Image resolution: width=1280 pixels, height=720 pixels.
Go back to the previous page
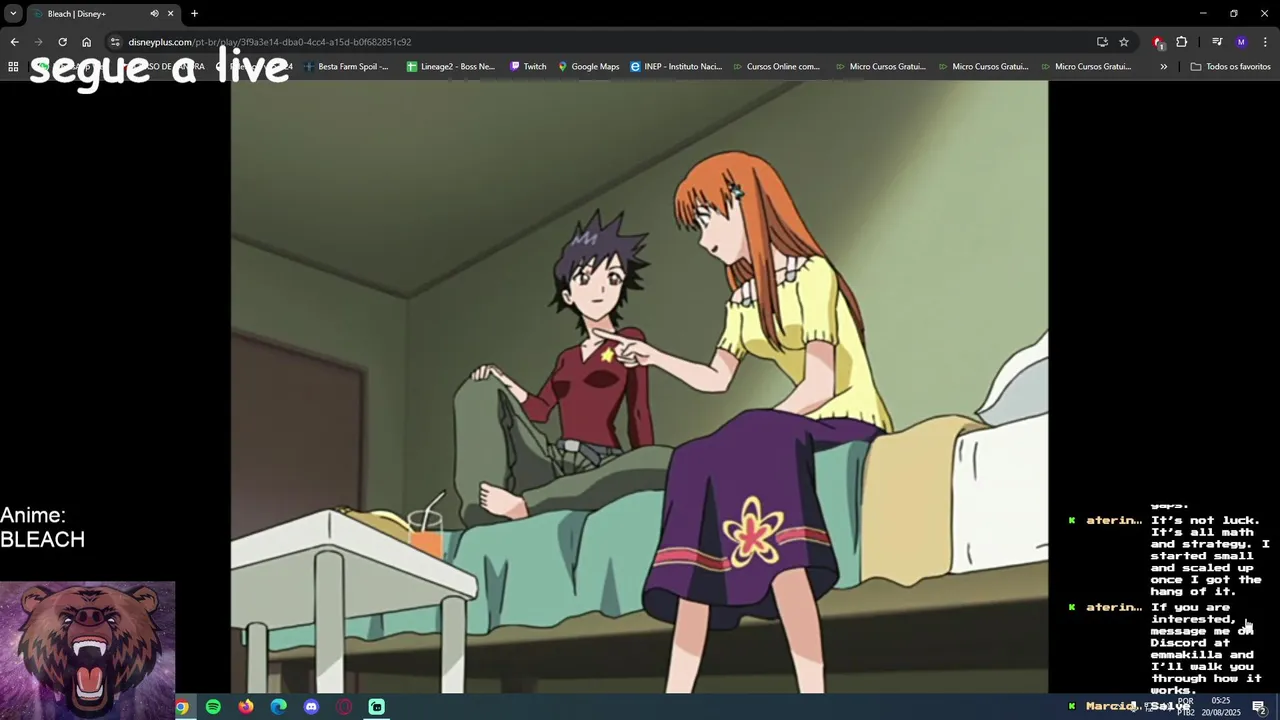tap(14, 42)
